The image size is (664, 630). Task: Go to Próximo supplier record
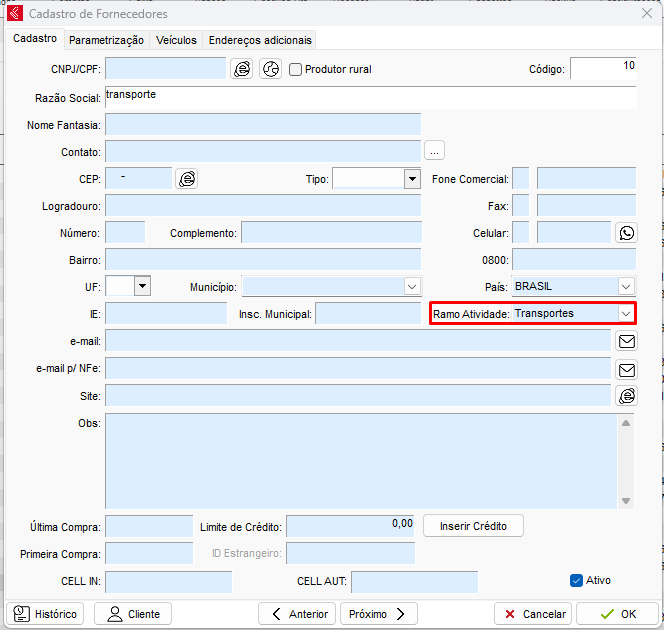378,614
